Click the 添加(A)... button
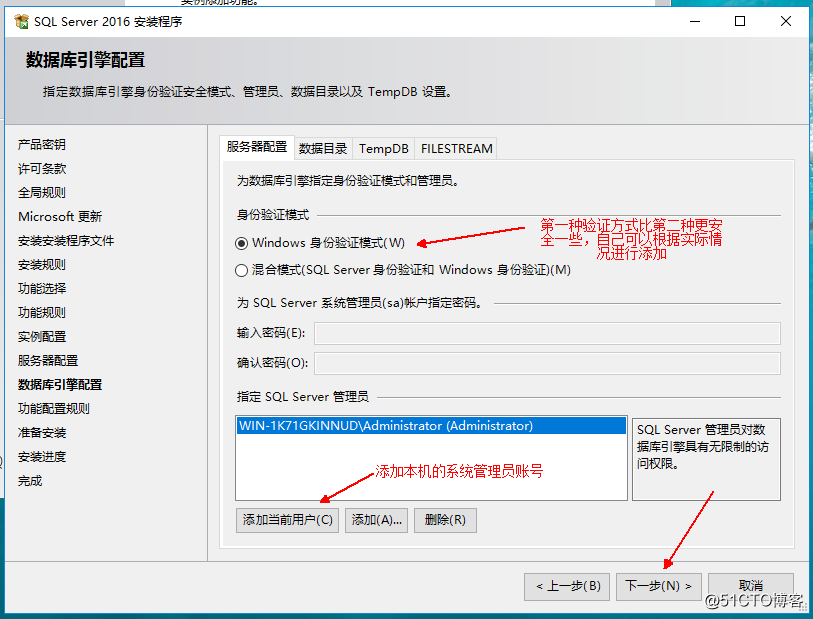Screen dimensions: 813x619 376,520
